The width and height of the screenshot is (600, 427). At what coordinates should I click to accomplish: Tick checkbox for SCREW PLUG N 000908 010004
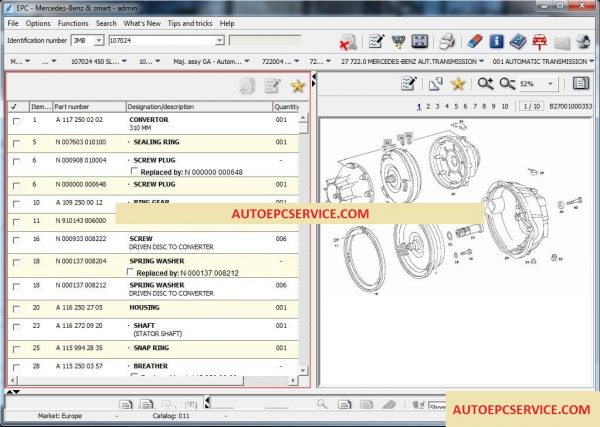(x=16, y=162)
